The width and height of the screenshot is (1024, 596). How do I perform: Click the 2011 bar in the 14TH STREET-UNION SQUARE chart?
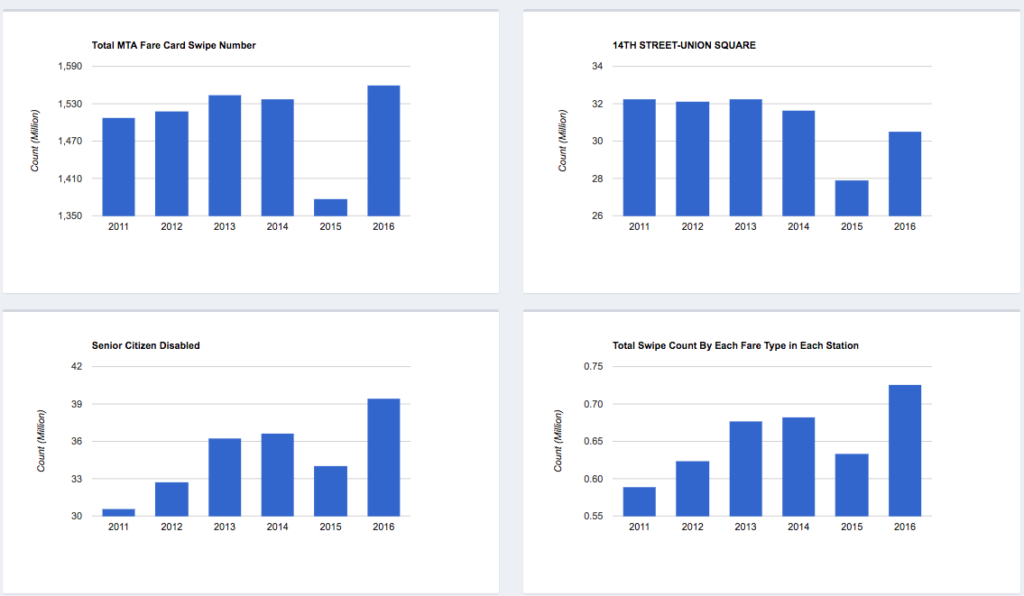(x=638, y=155)
